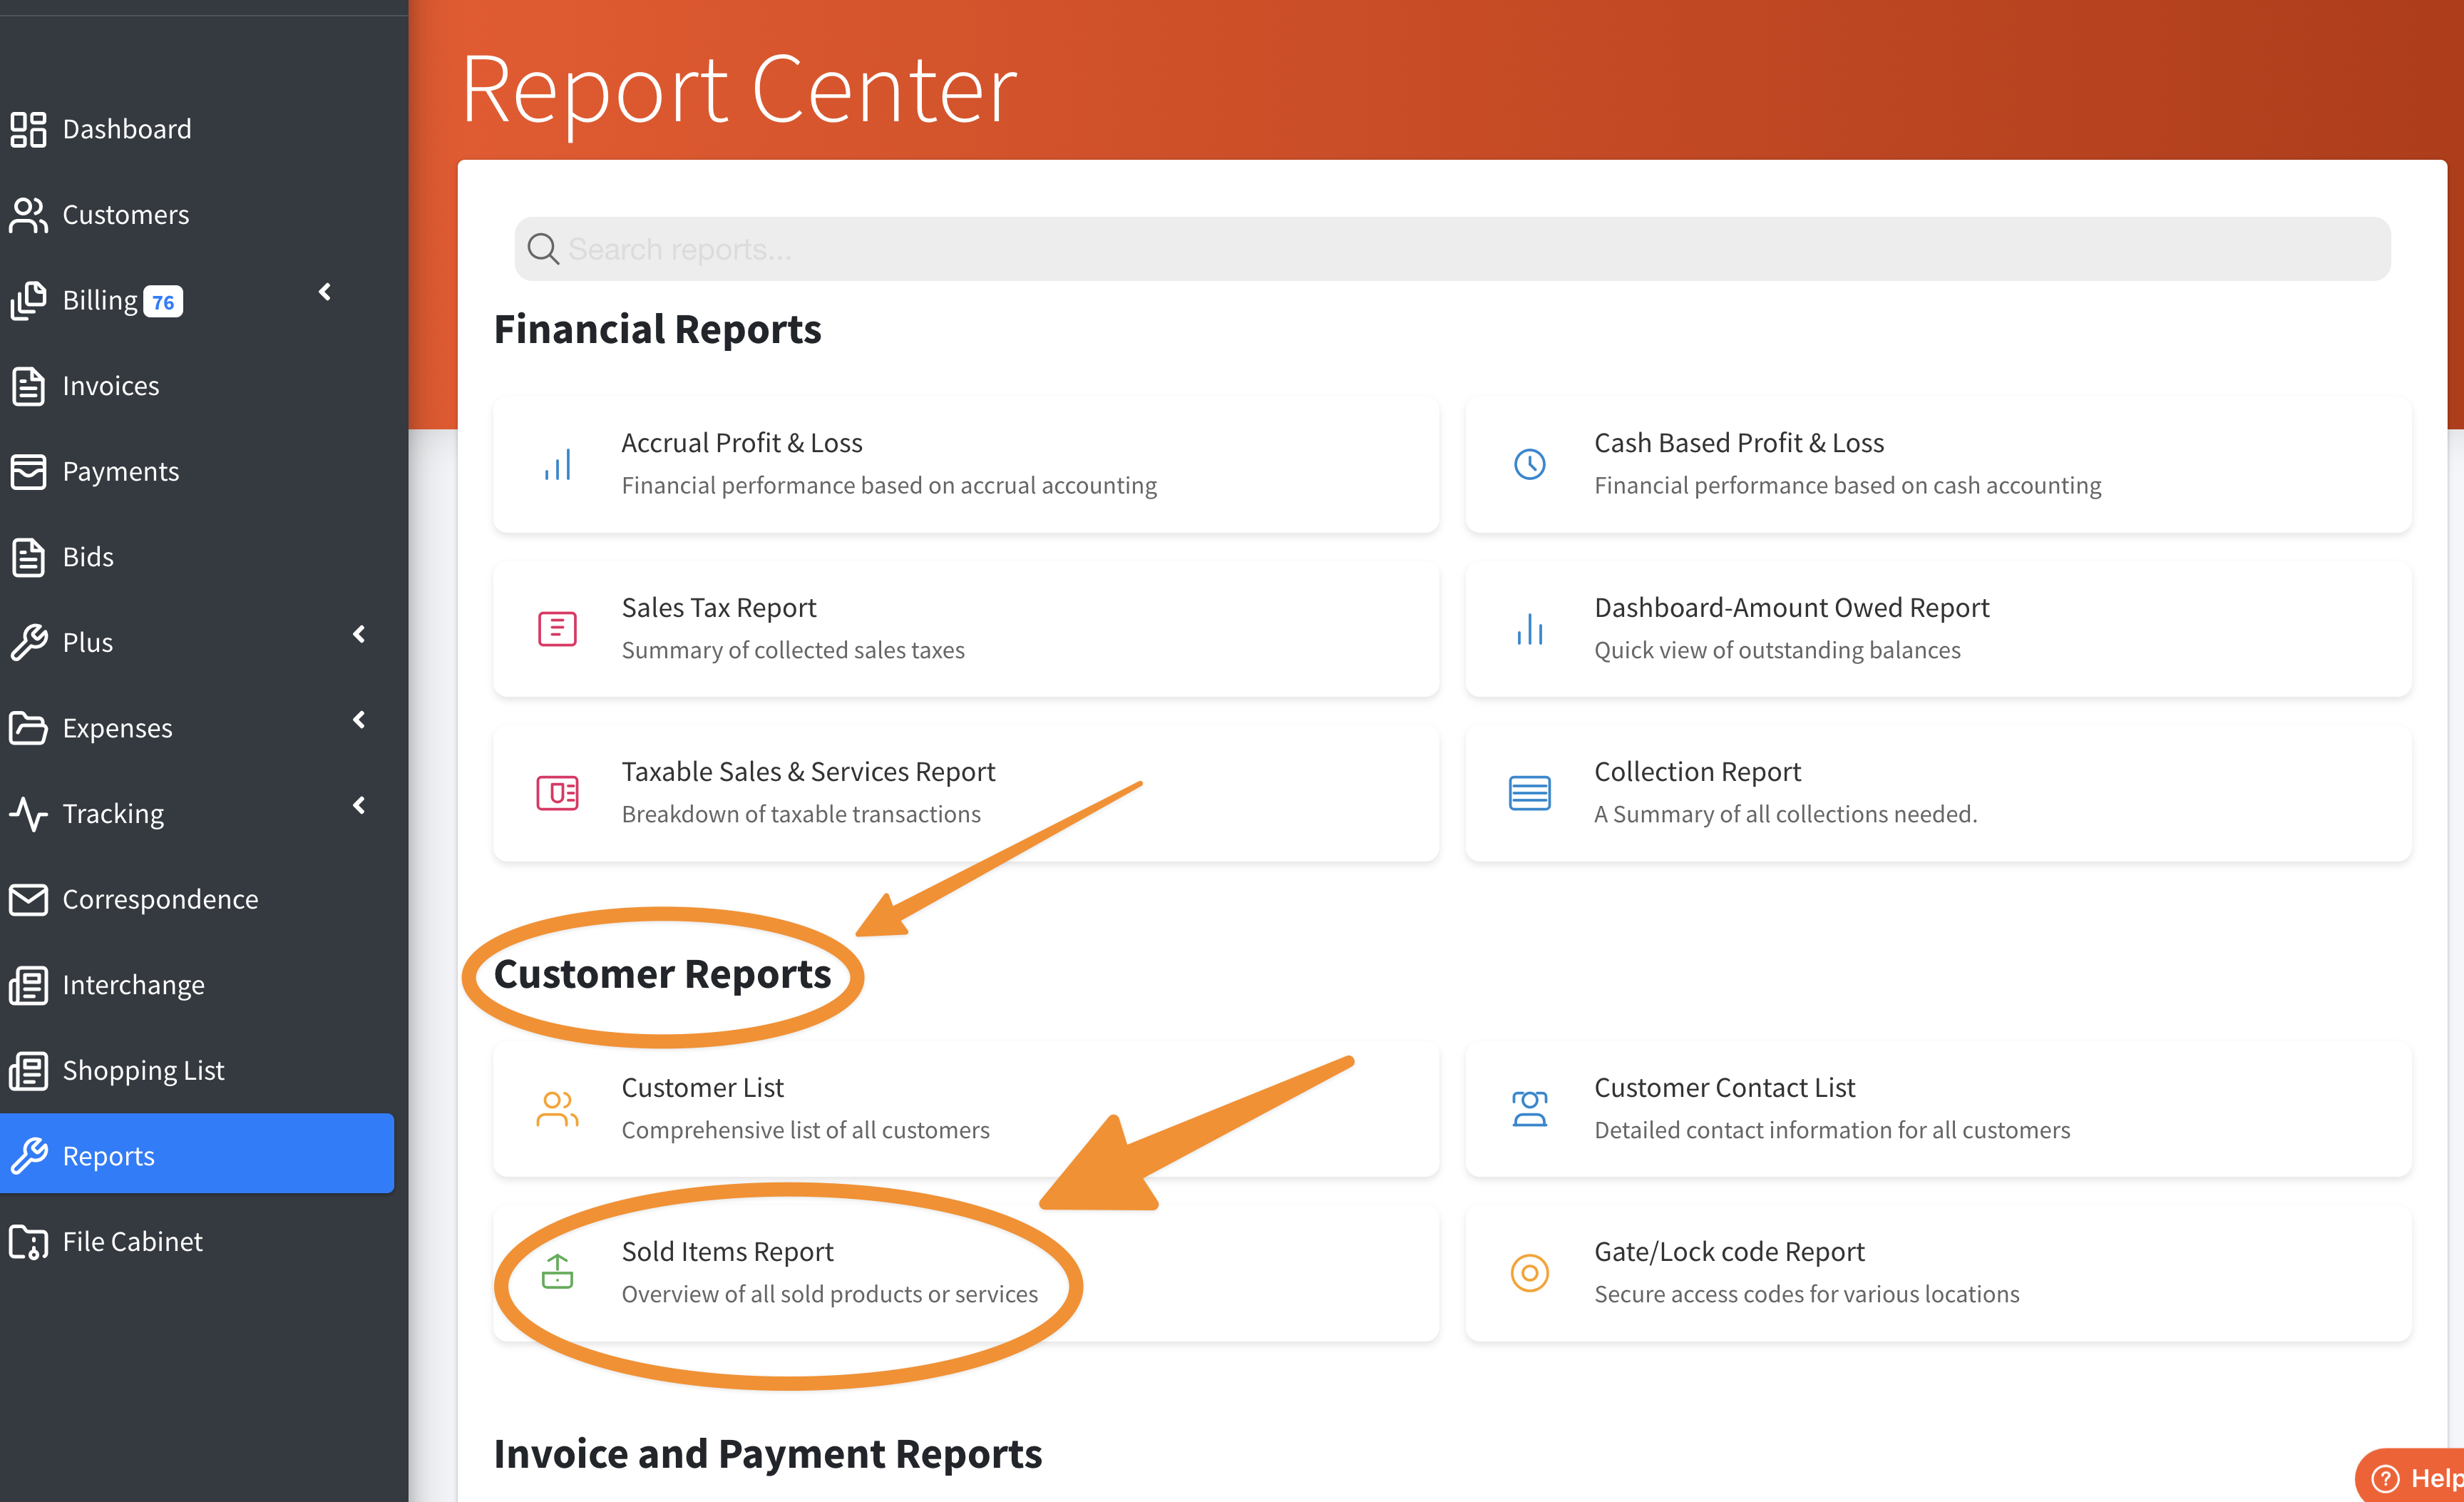Image resolution: width=2464 pixels, height=1502 pixels.
Task: Go to File Cabinet in sidebar
Action: [x=132, y=1241]
